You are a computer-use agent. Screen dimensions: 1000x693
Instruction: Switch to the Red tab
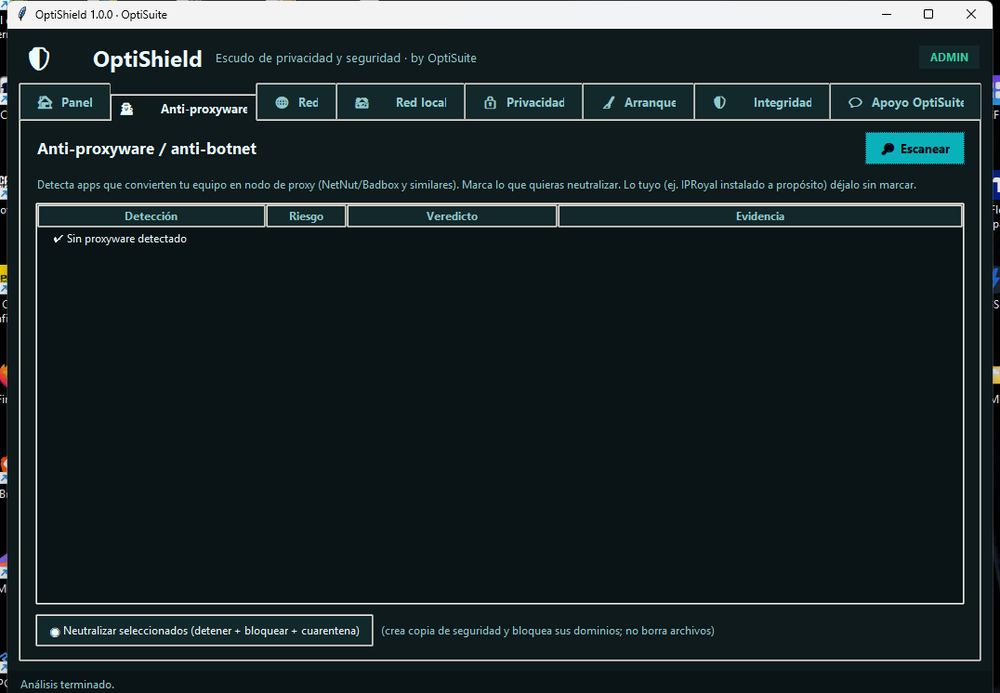click(297, 102)
